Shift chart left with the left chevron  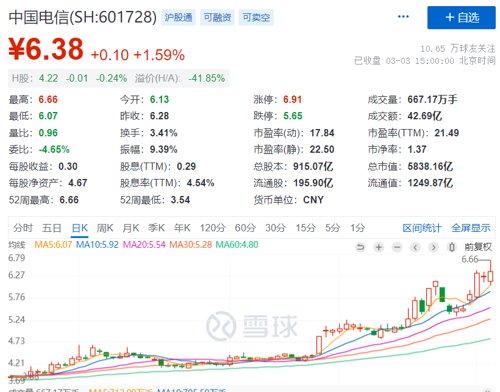pyautogui.click(x=415, y=247)
